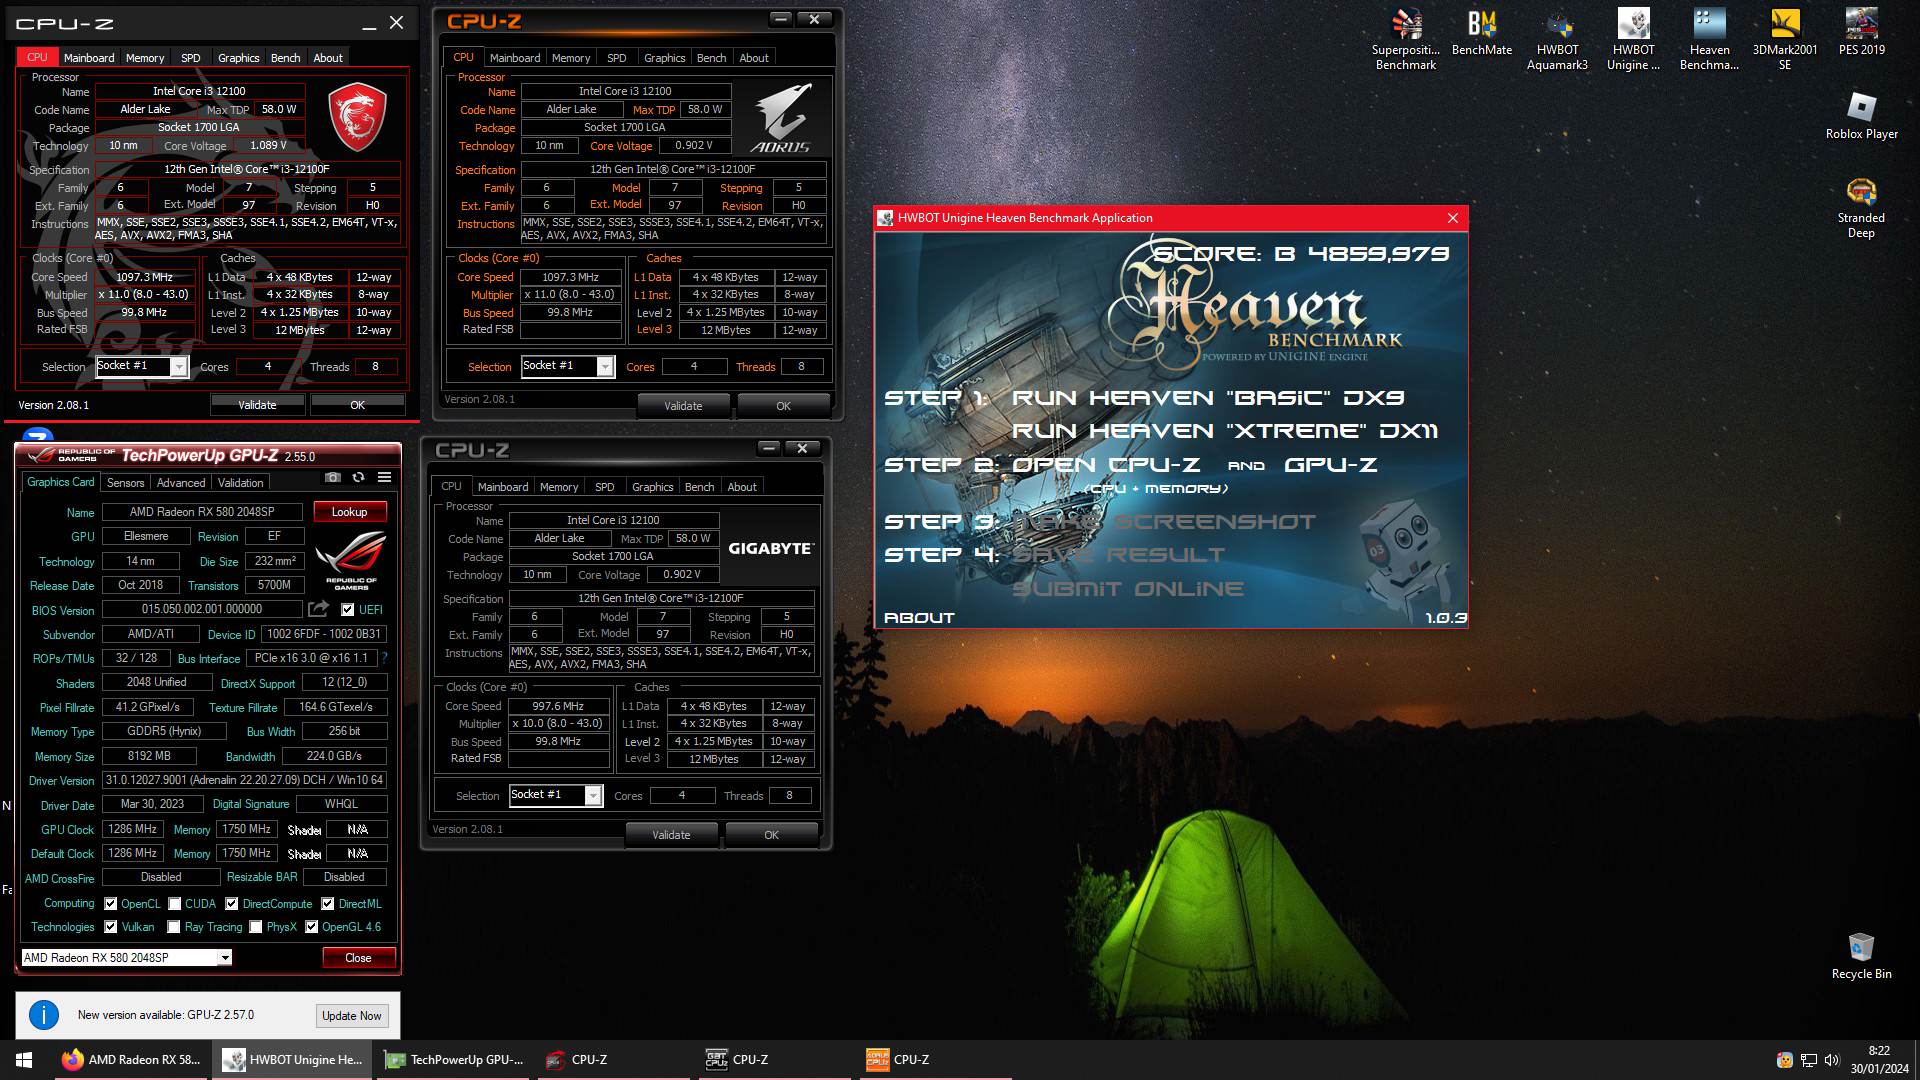Open HWBOT Unigine desktop shortcut
The width and height of the screenshot is (1920, 1080).
point(1633,40)
